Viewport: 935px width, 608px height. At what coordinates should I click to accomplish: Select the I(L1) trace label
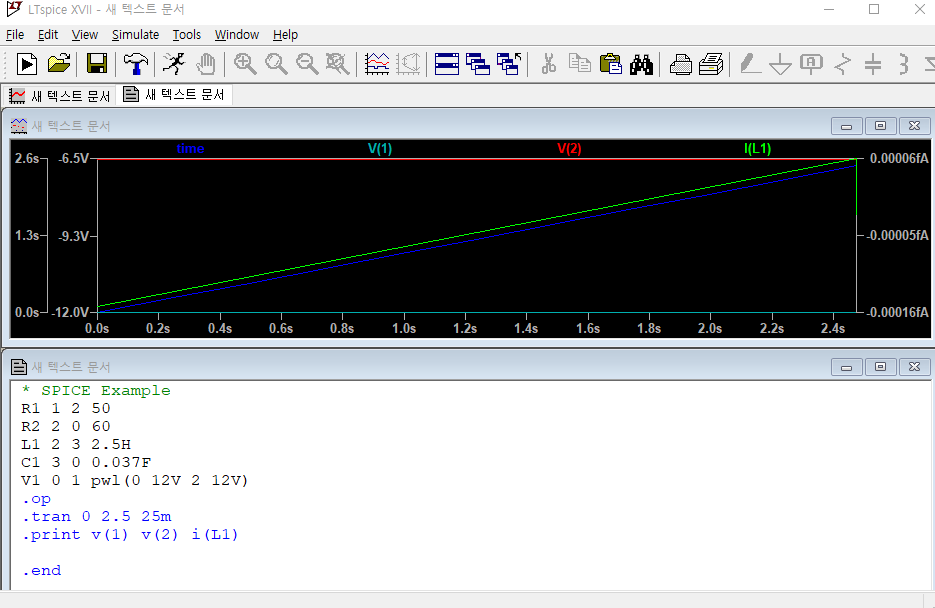(757, 148)
